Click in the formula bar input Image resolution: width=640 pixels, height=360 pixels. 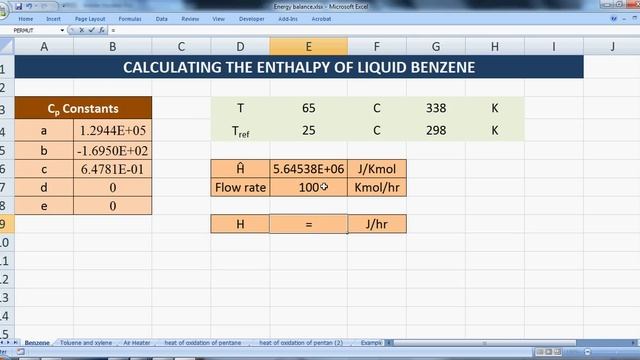(x=373, y=30)
